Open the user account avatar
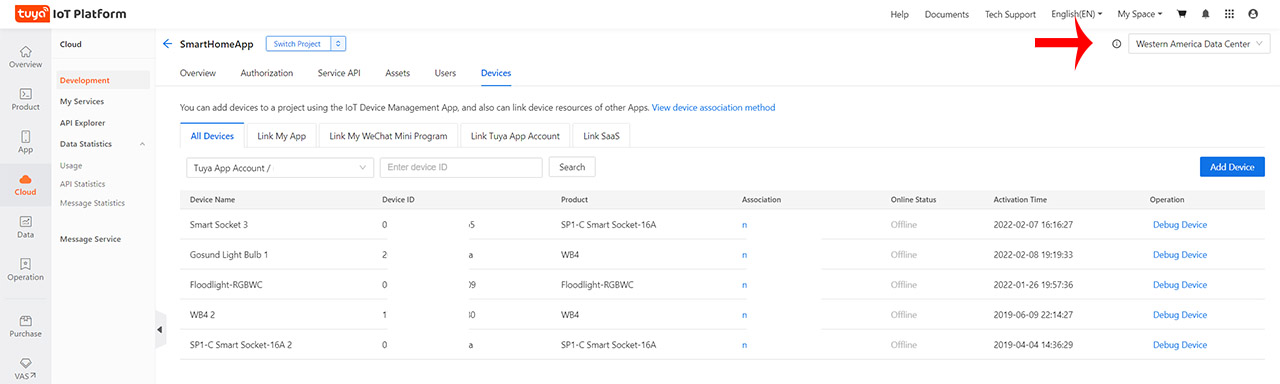 click(1253, 14)
